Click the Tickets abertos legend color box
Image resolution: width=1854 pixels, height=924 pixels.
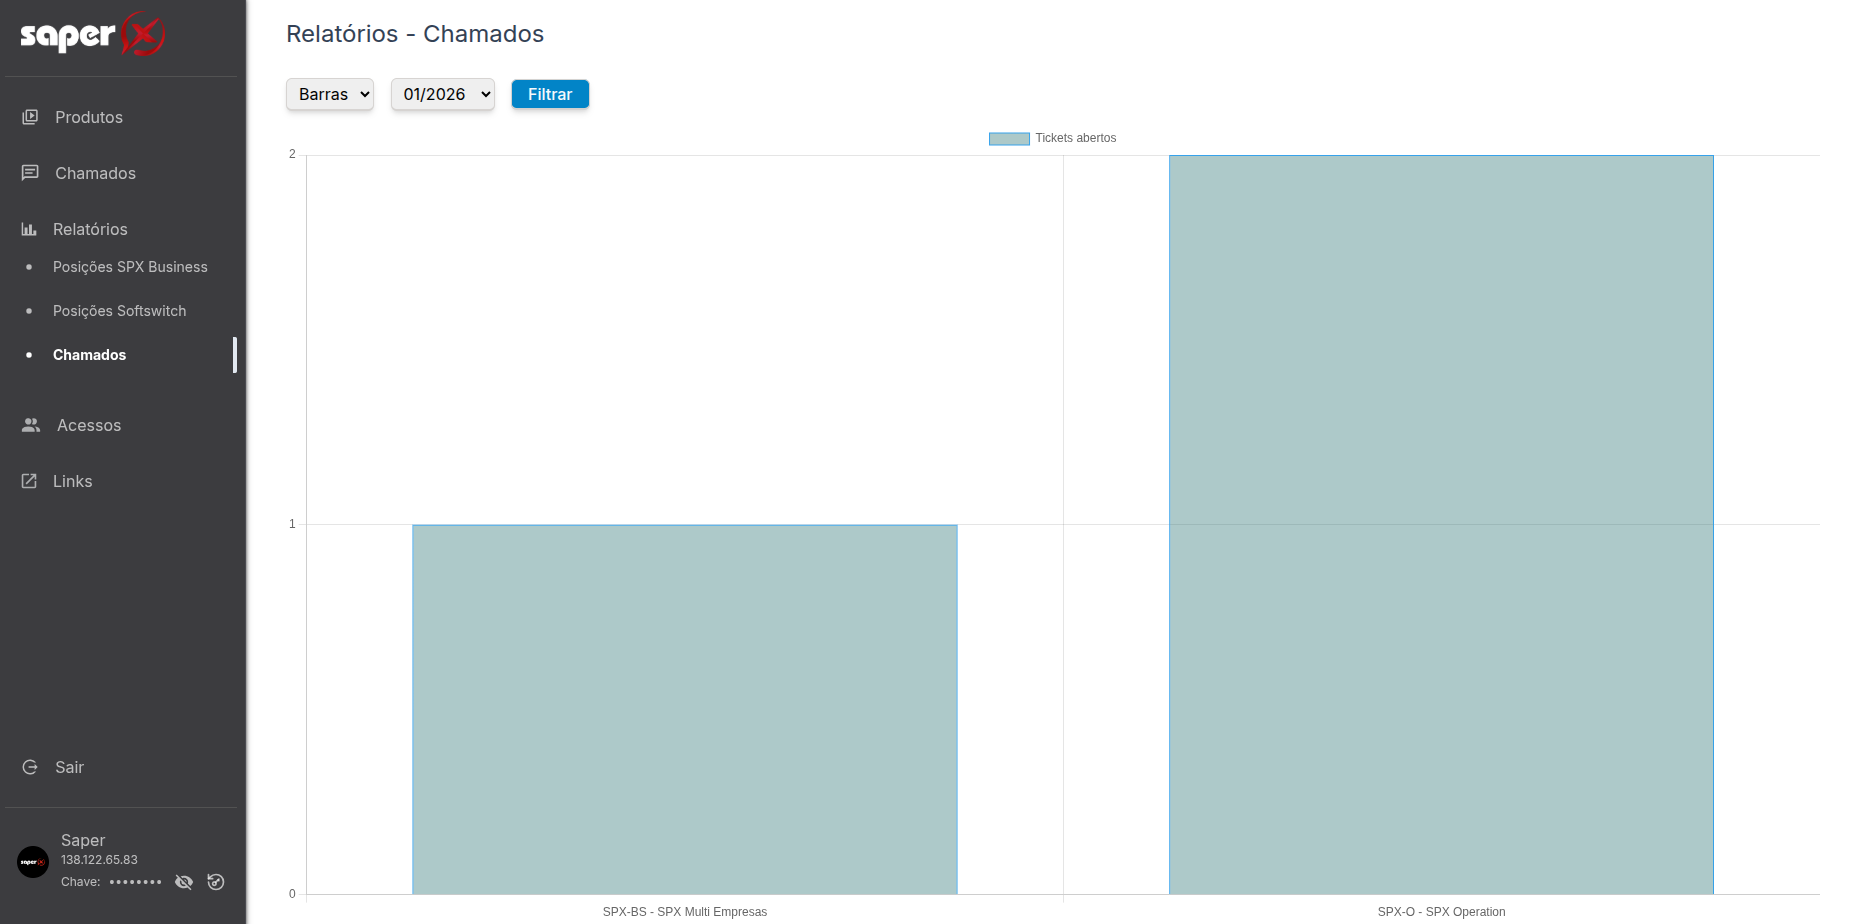[1008, 139]
